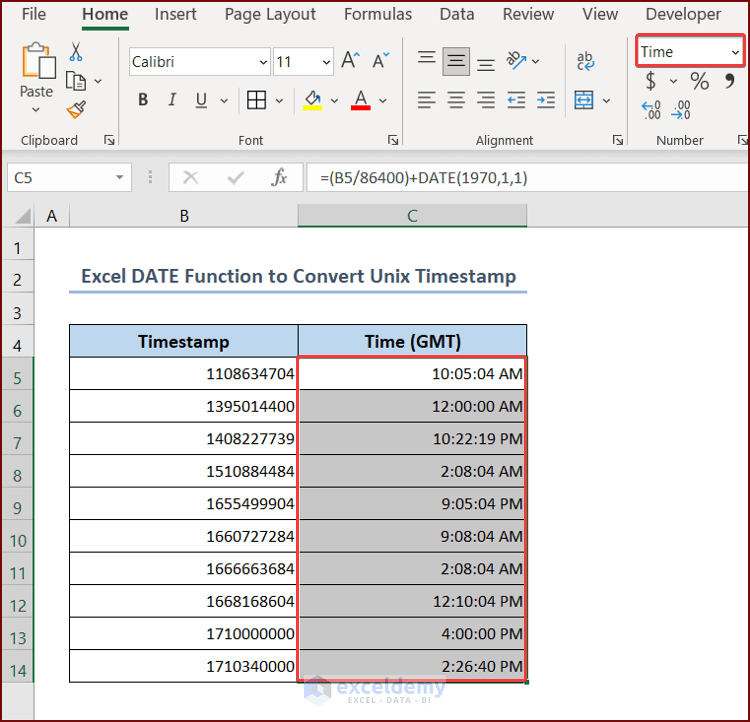Open the font color dropdown arrow
This screenshot has height=722, width=750.
(x=383, y=101)
